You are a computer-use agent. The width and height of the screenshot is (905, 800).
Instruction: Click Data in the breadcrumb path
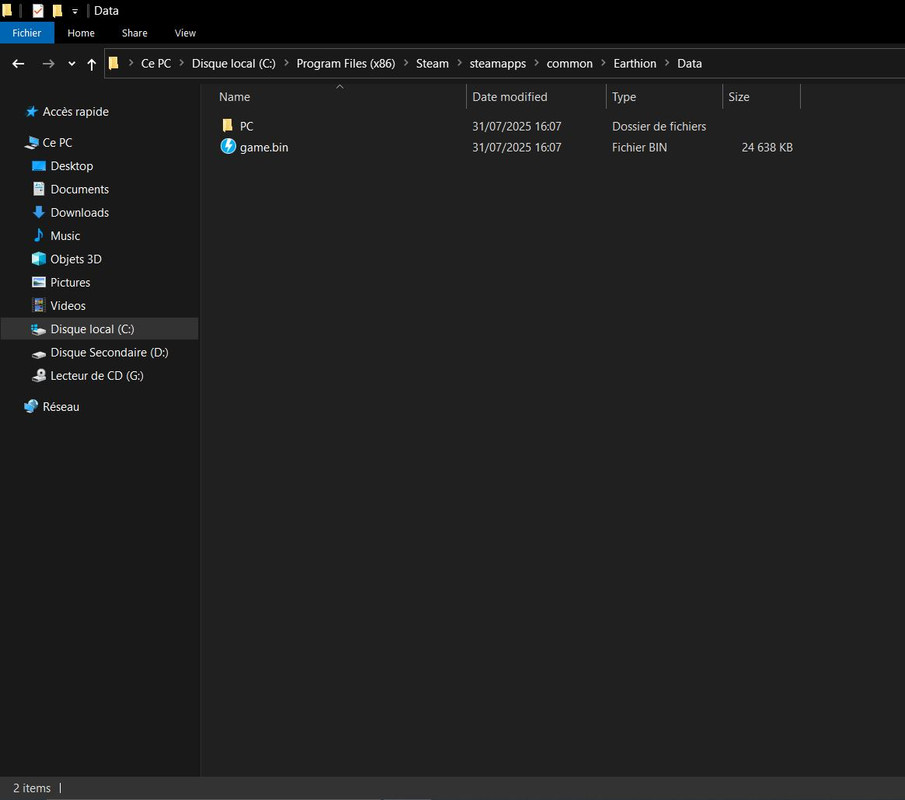coord(690,63)
